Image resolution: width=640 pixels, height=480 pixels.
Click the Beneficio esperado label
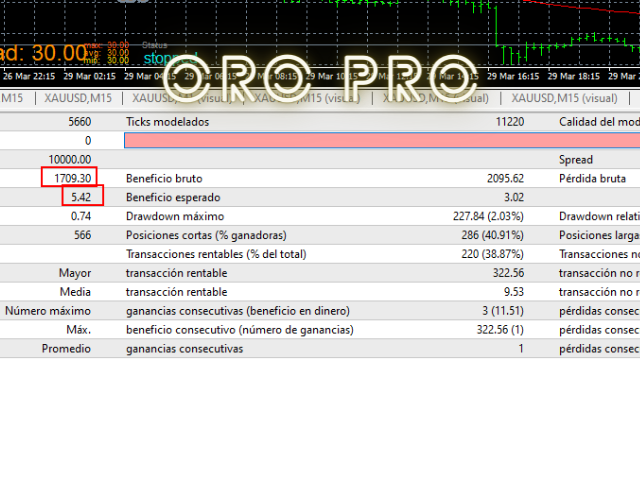tap(173, 198)
